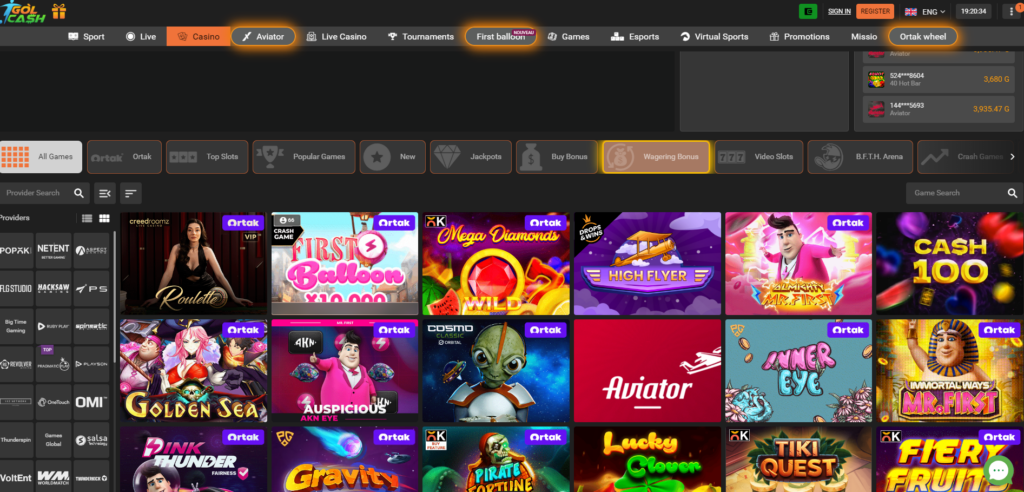Click the REGISTER button
1024x492 pixels.
(x=875, y=11)
